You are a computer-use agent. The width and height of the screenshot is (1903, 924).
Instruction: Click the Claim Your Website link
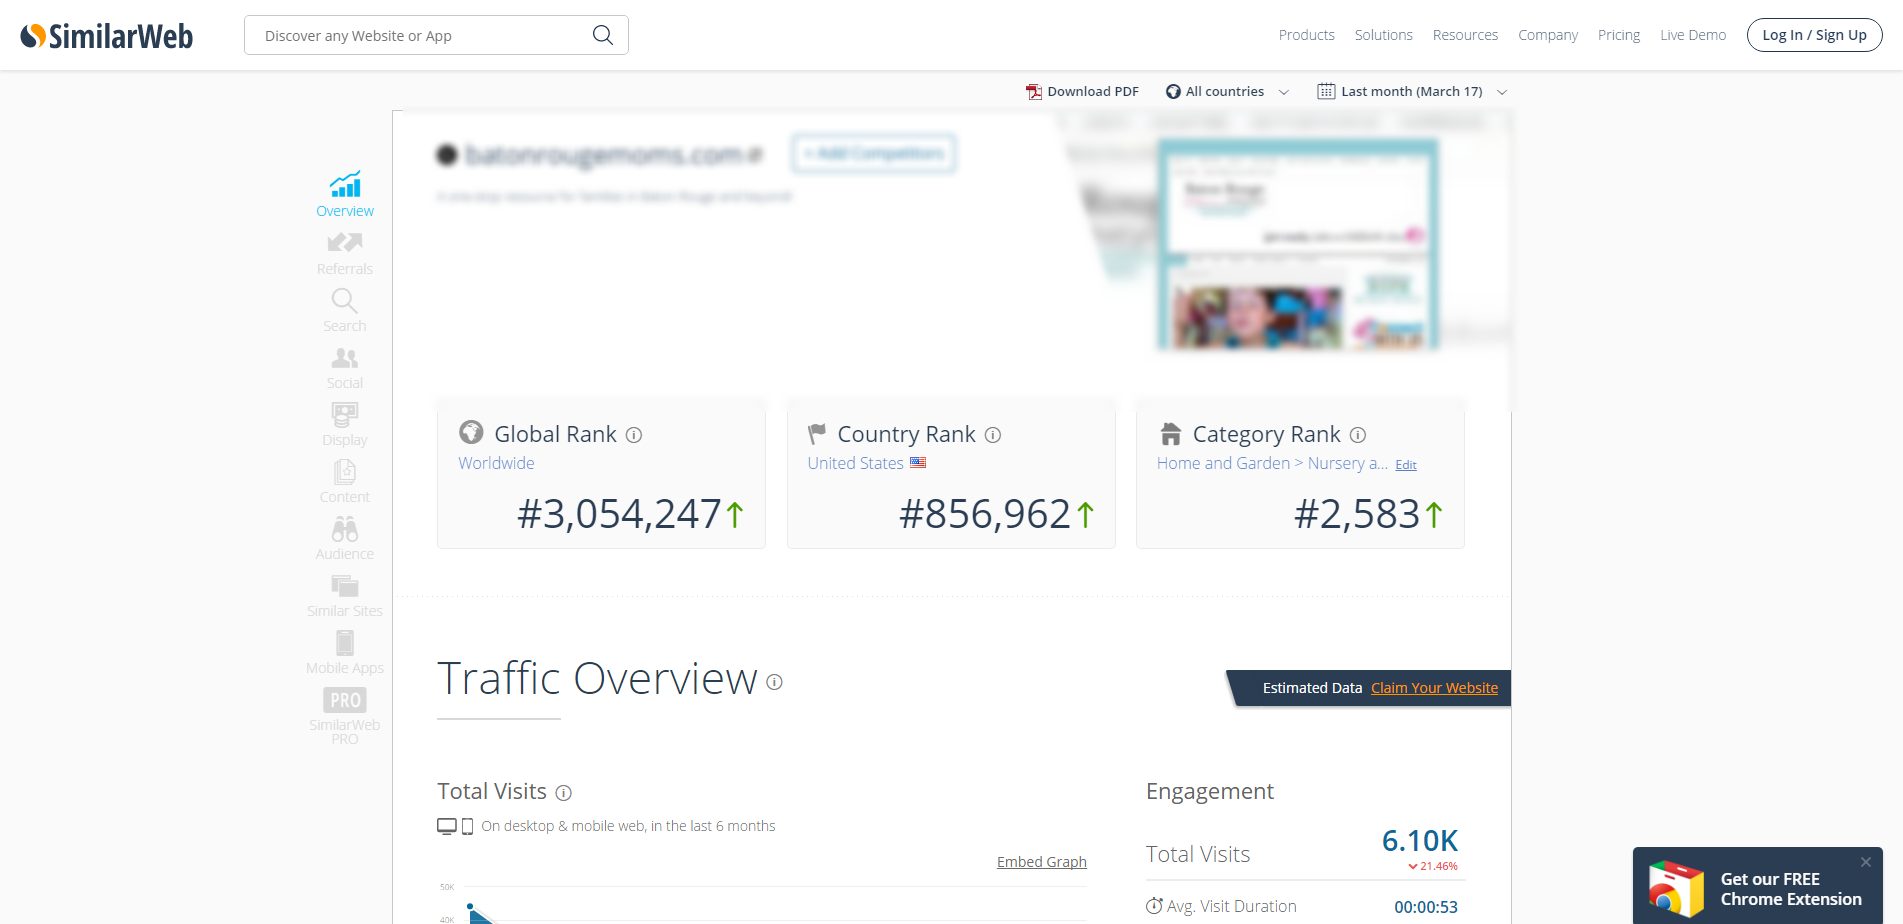(1434, 688)
